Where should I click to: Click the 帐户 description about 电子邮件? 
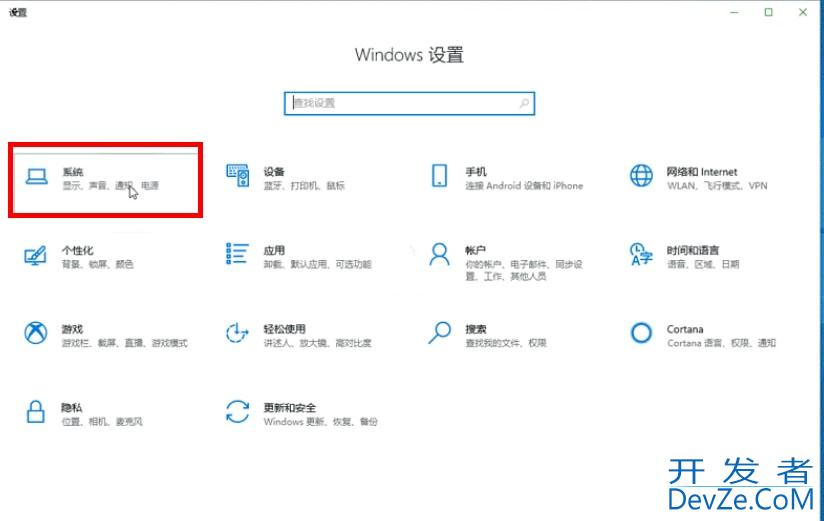point(524,270)
